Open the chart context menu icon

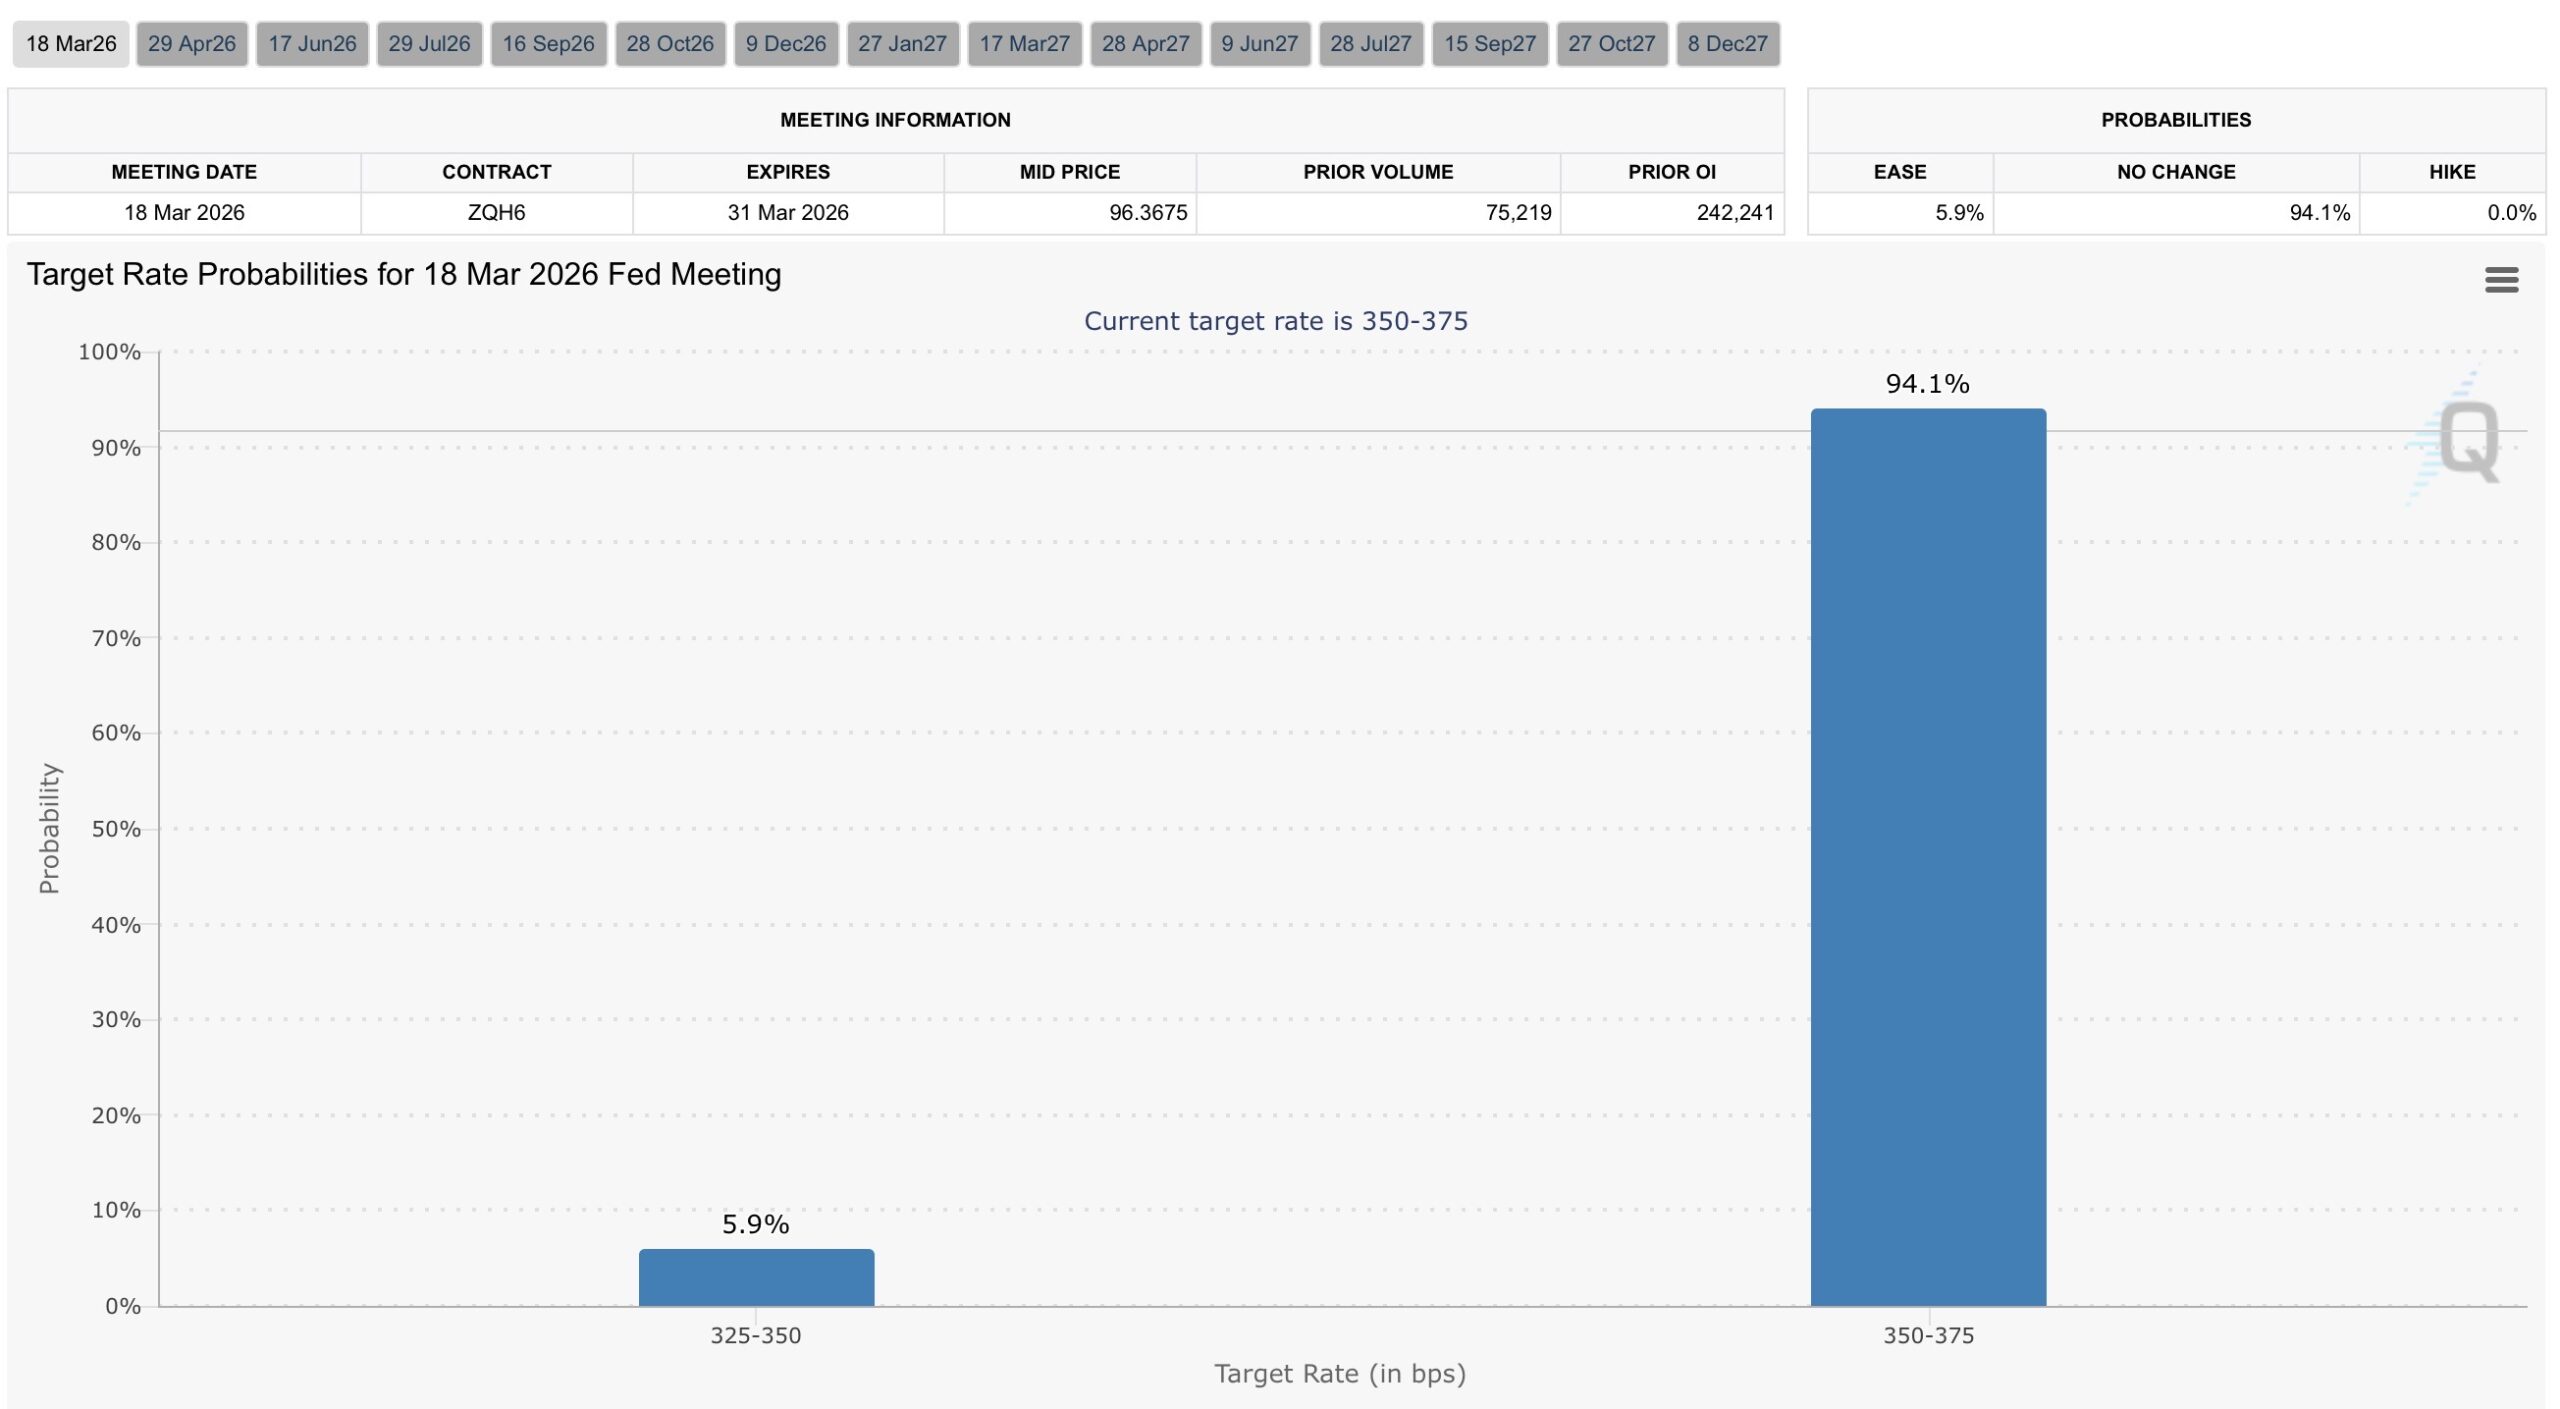(x=2502, y=280)
